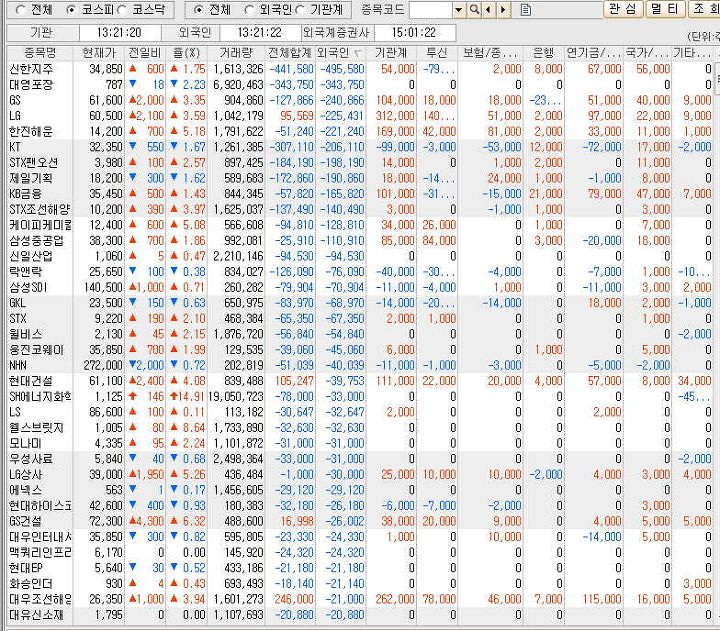Select the GKL stock name
Screen dimensions: 720x631
click(x=17, y=303)
